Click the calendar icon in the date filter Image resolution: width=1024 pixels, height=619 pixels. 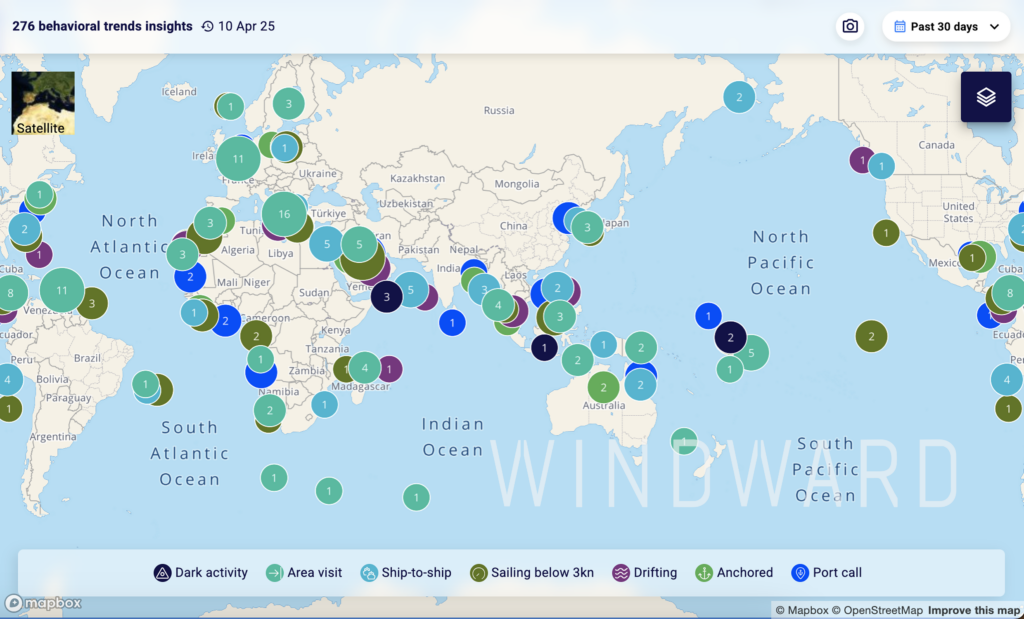(x=900, y=27)
